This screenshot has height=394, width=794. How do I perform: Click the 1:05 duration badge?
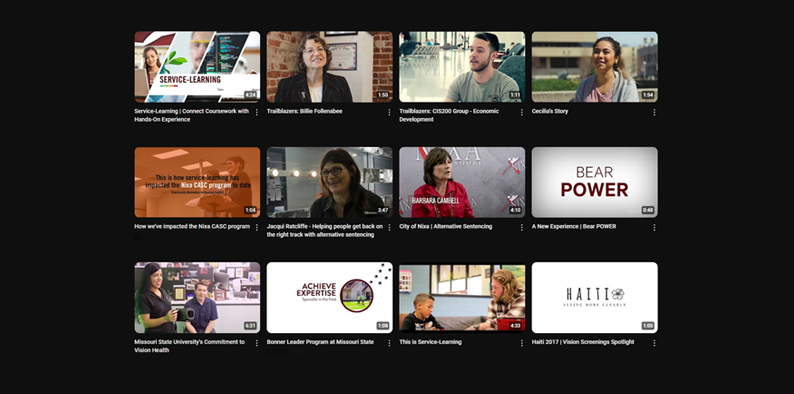pyautogui.click(x=648, y=326)
